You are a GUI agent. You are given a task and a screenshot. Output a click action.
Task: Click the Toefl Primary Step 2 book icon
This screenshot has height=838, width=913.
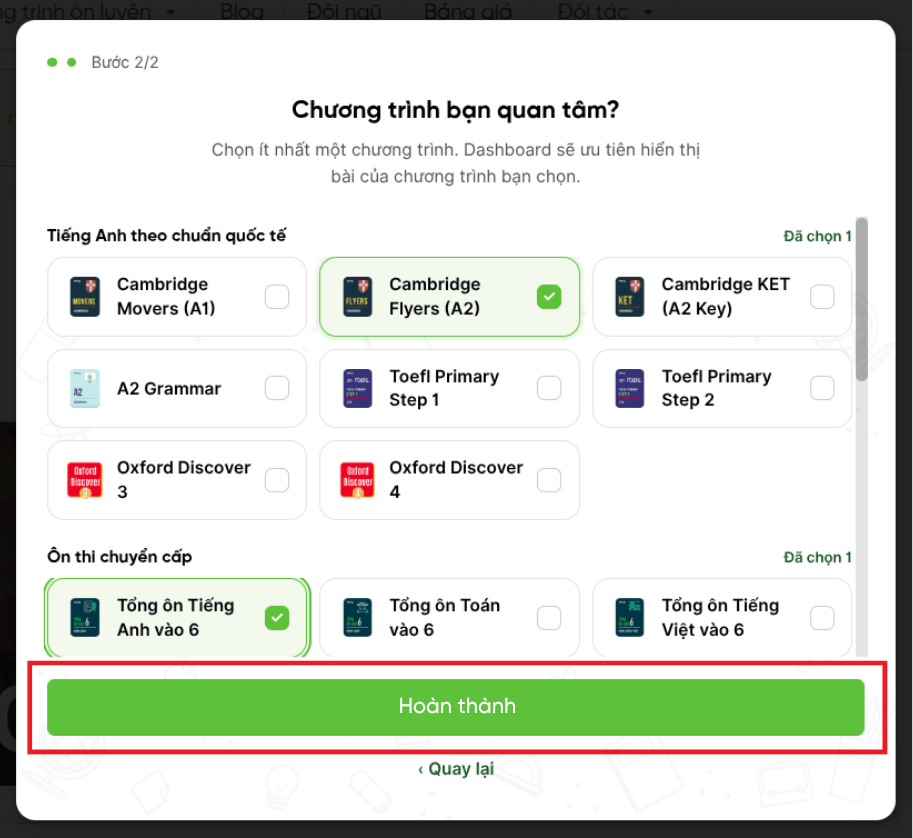pos(629,388)
